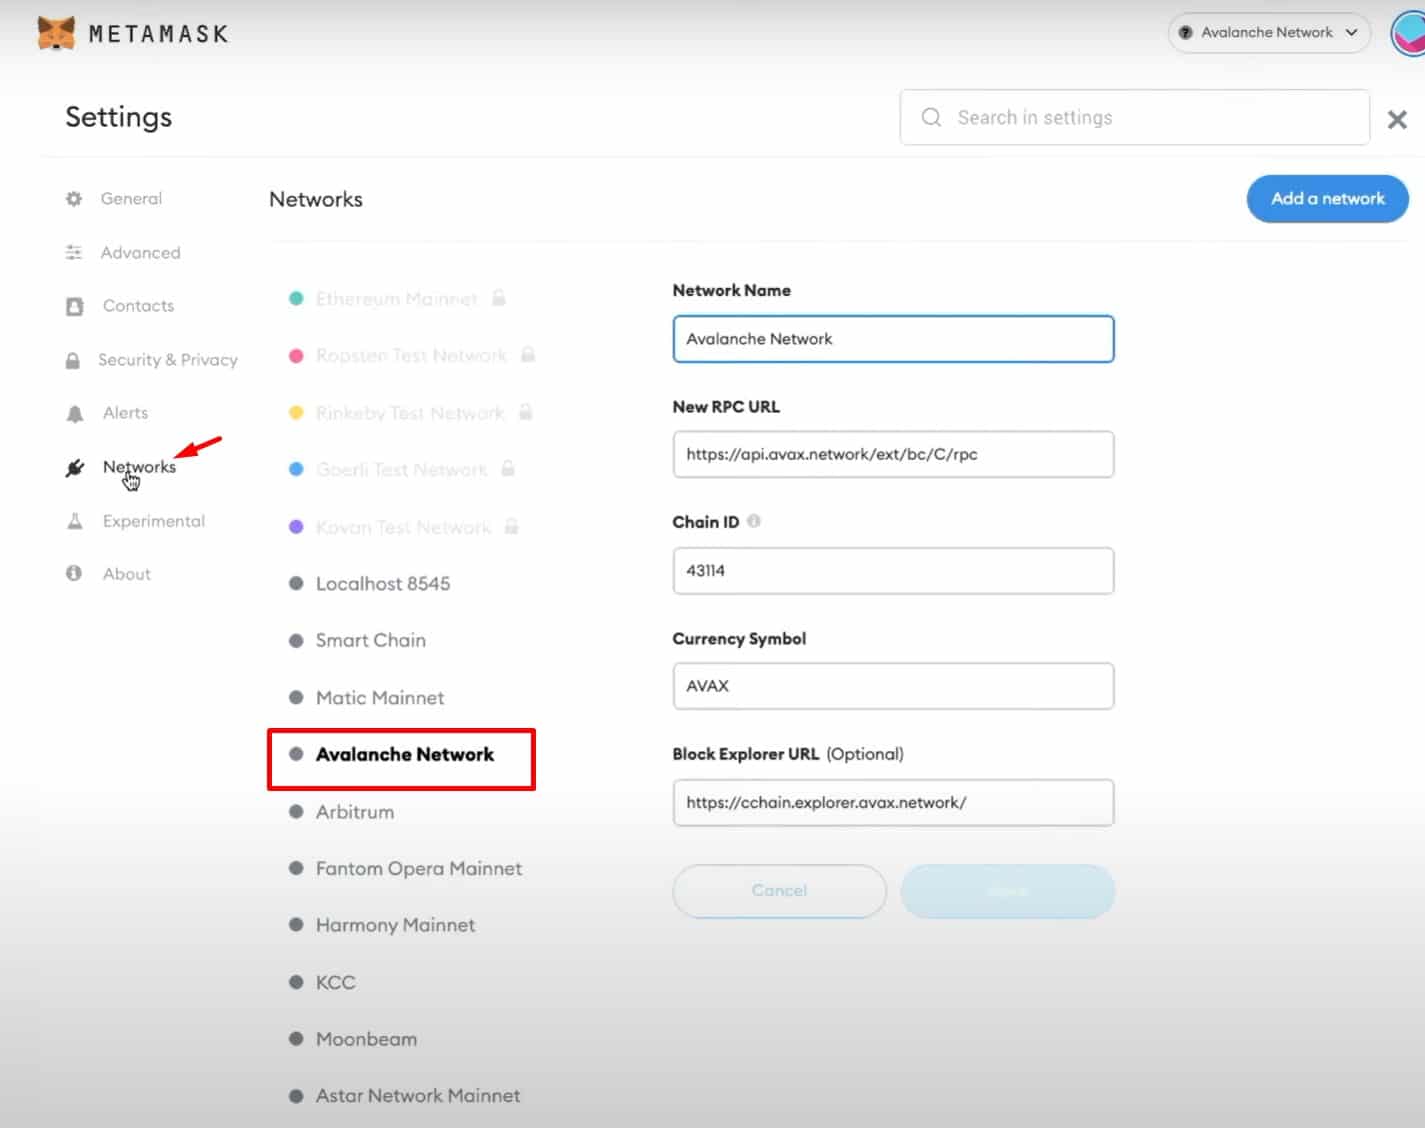Screen dimensions: 1425x1128
Task: Open the Networks settings tab
Action: 139,467
